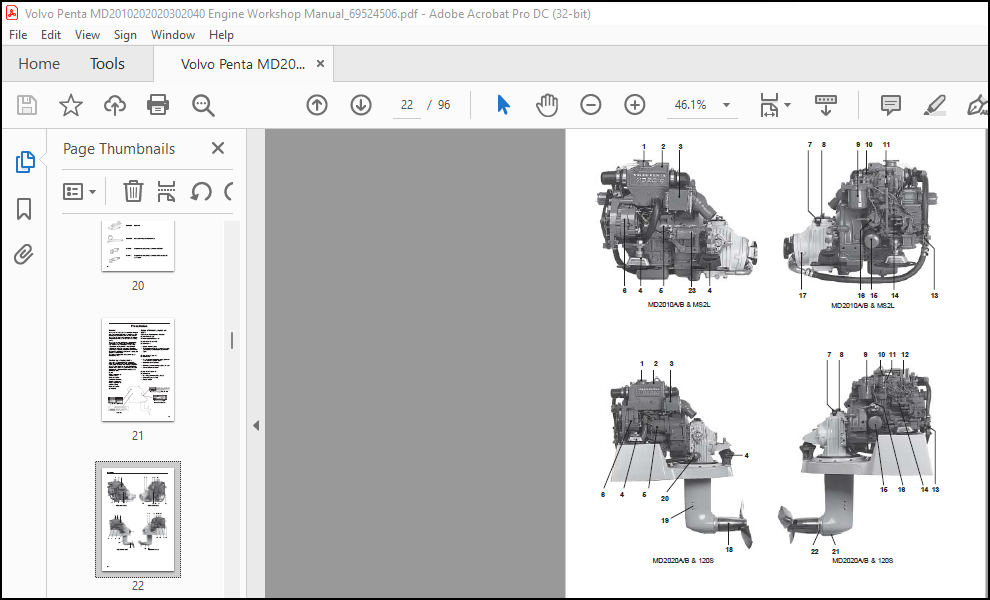Zoom in with the plus button

(x=635, y=105)
